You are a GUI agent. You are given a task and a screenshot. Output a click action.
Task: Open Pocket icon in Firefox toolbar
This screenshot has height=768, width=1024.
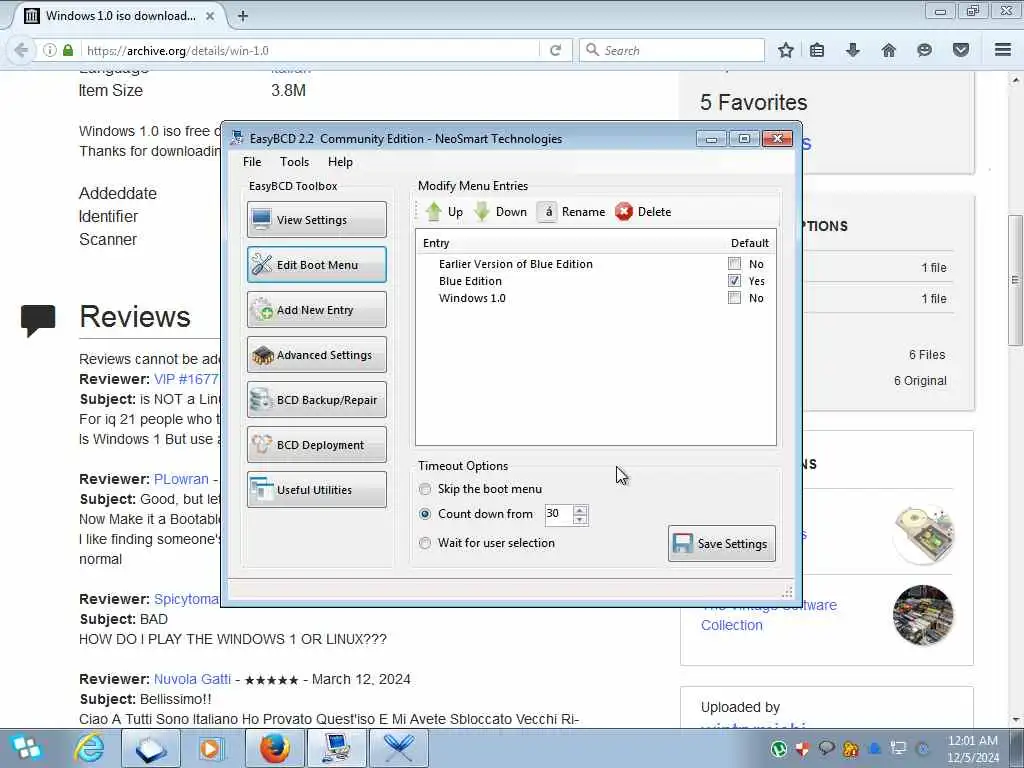click(x=961, y=50)
